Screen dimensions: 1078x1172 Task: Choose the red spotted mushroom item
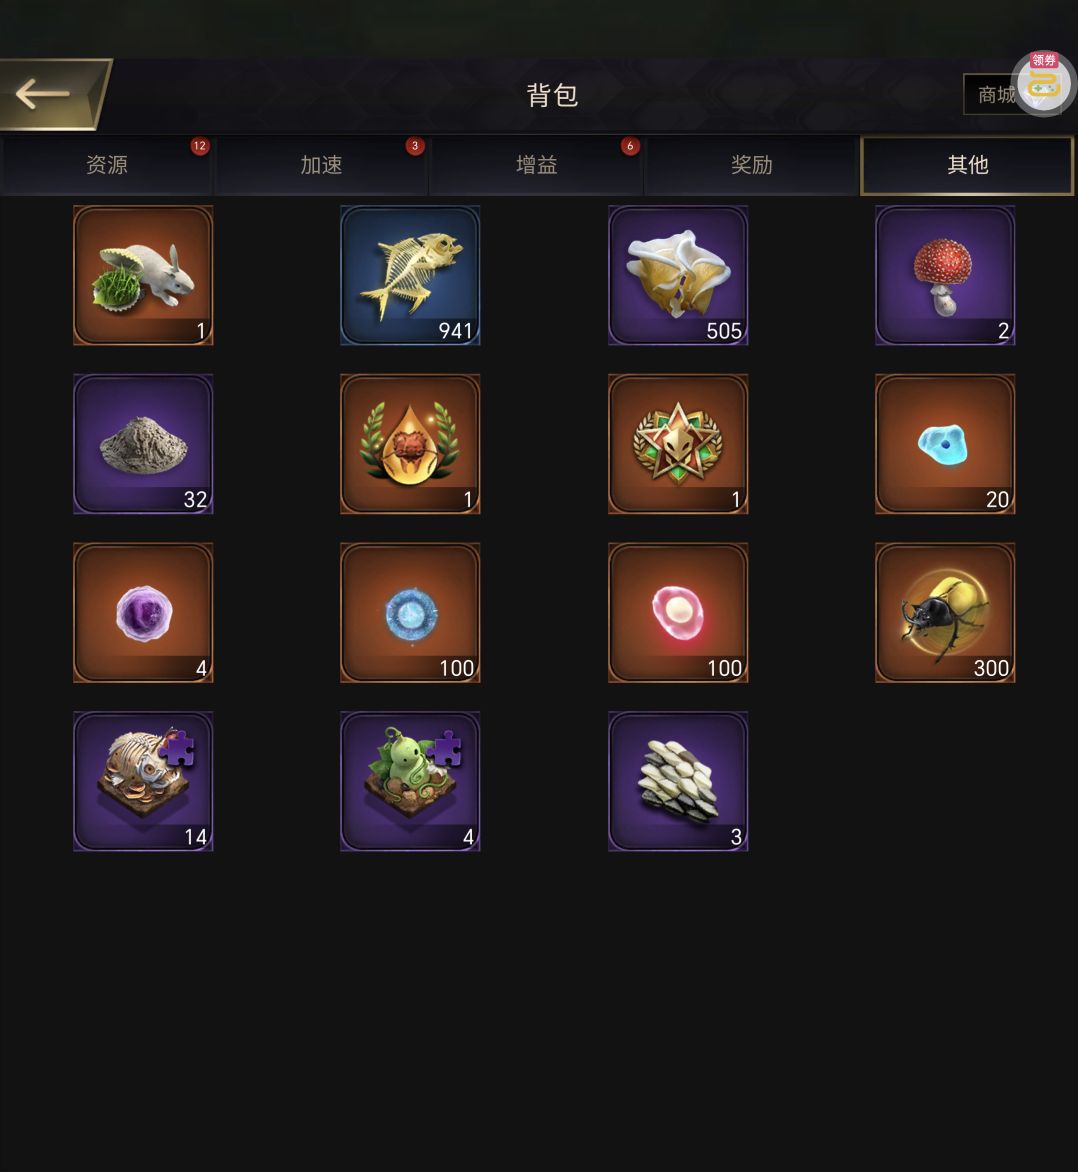(x=945, y=275)
